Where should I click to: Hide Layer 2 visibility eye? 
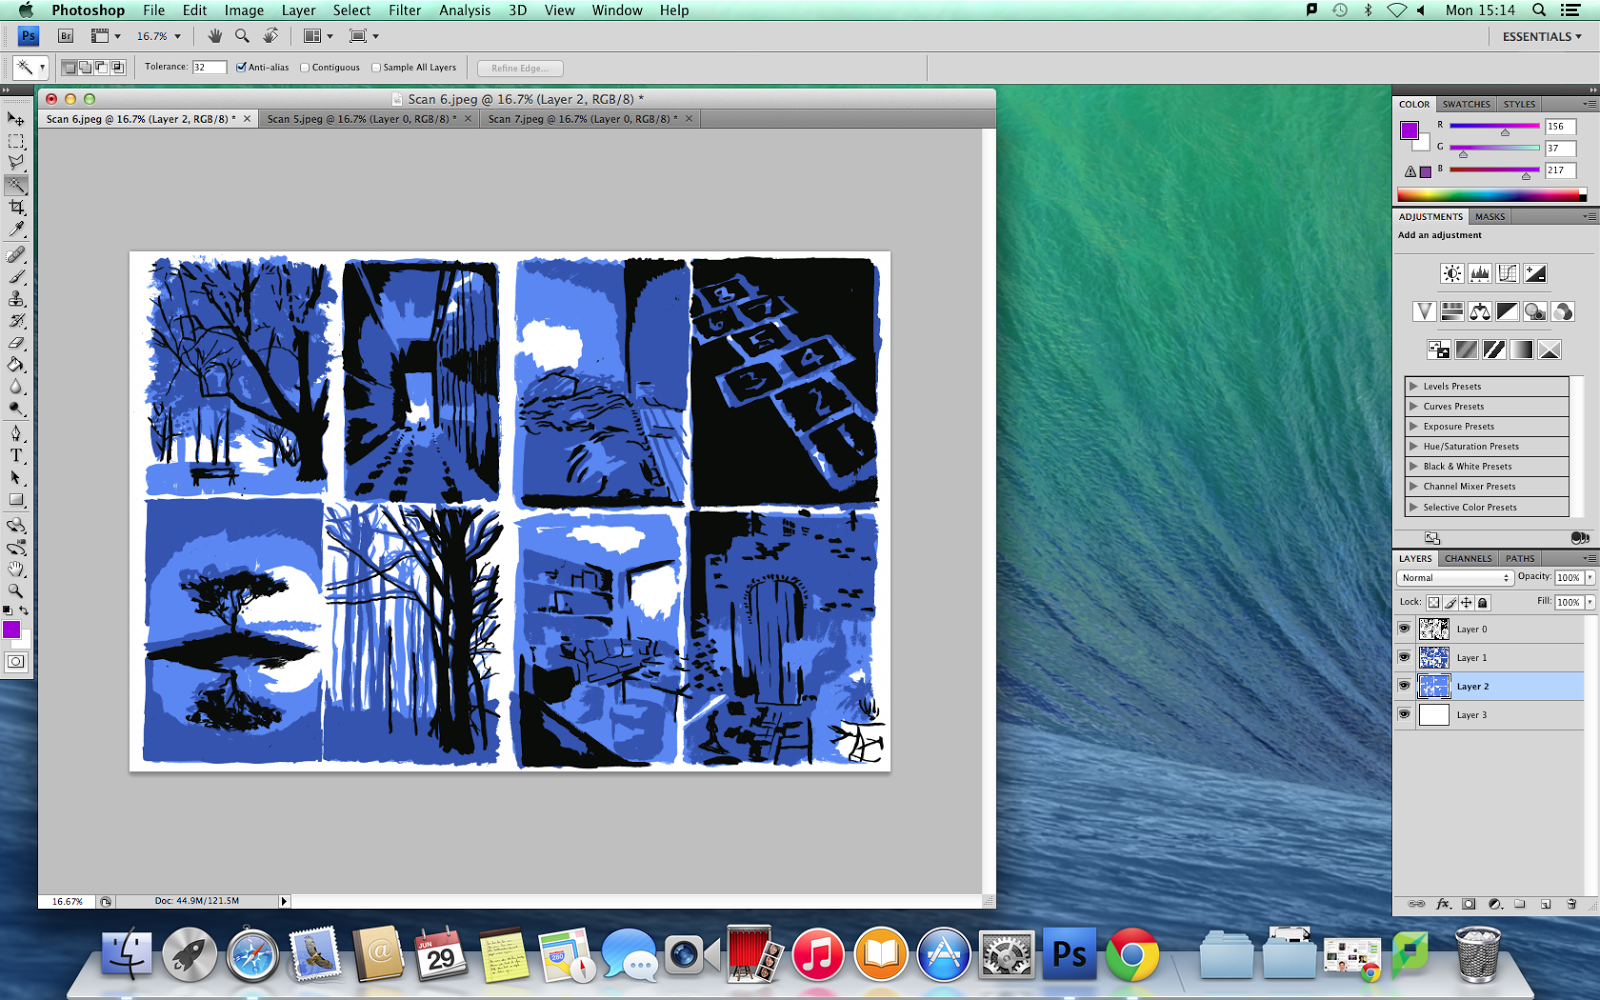[x=1404, y=686]
